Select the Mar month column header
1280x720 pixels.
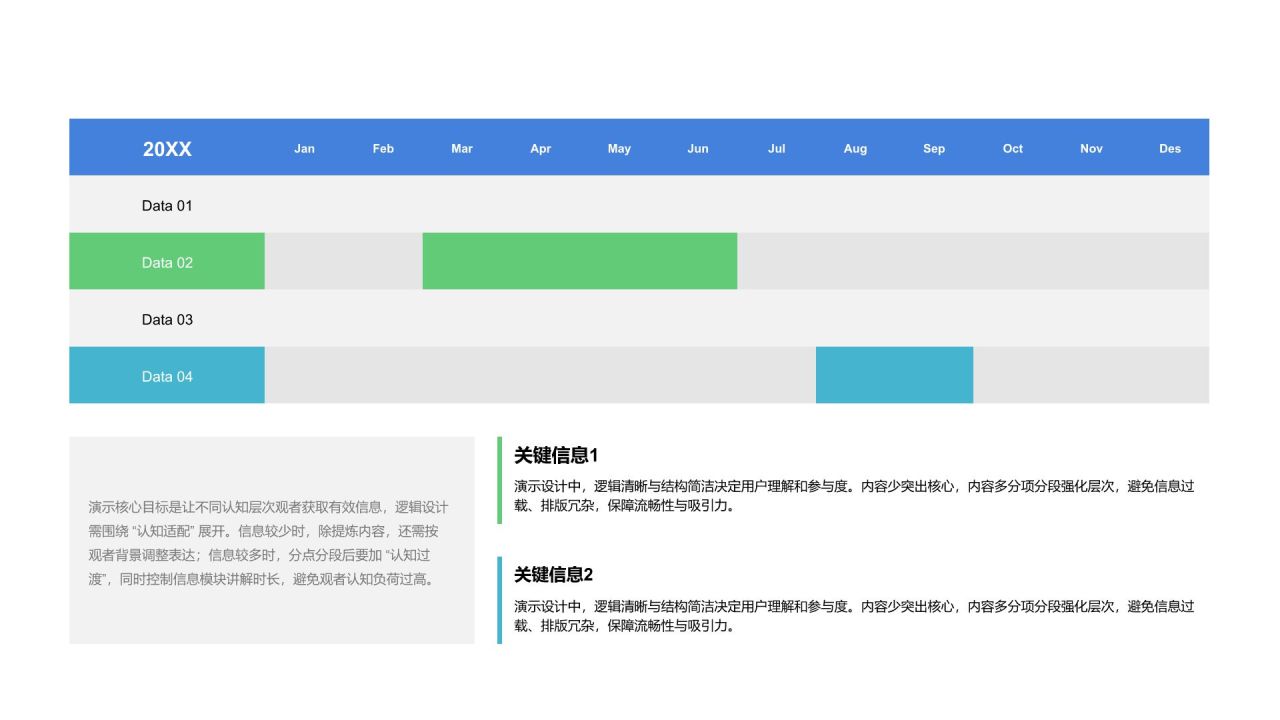pos(462,149)
